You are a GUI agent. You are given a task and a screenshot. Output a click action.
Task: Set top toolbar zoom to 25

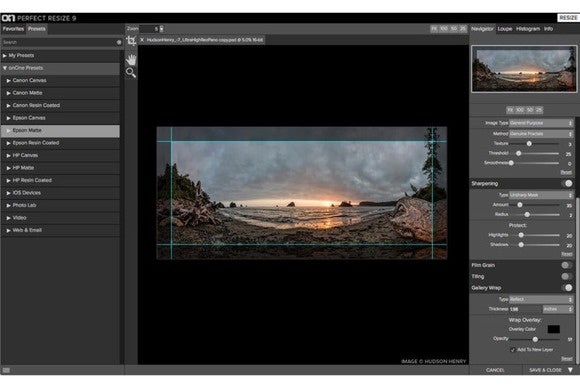point(463,28)
